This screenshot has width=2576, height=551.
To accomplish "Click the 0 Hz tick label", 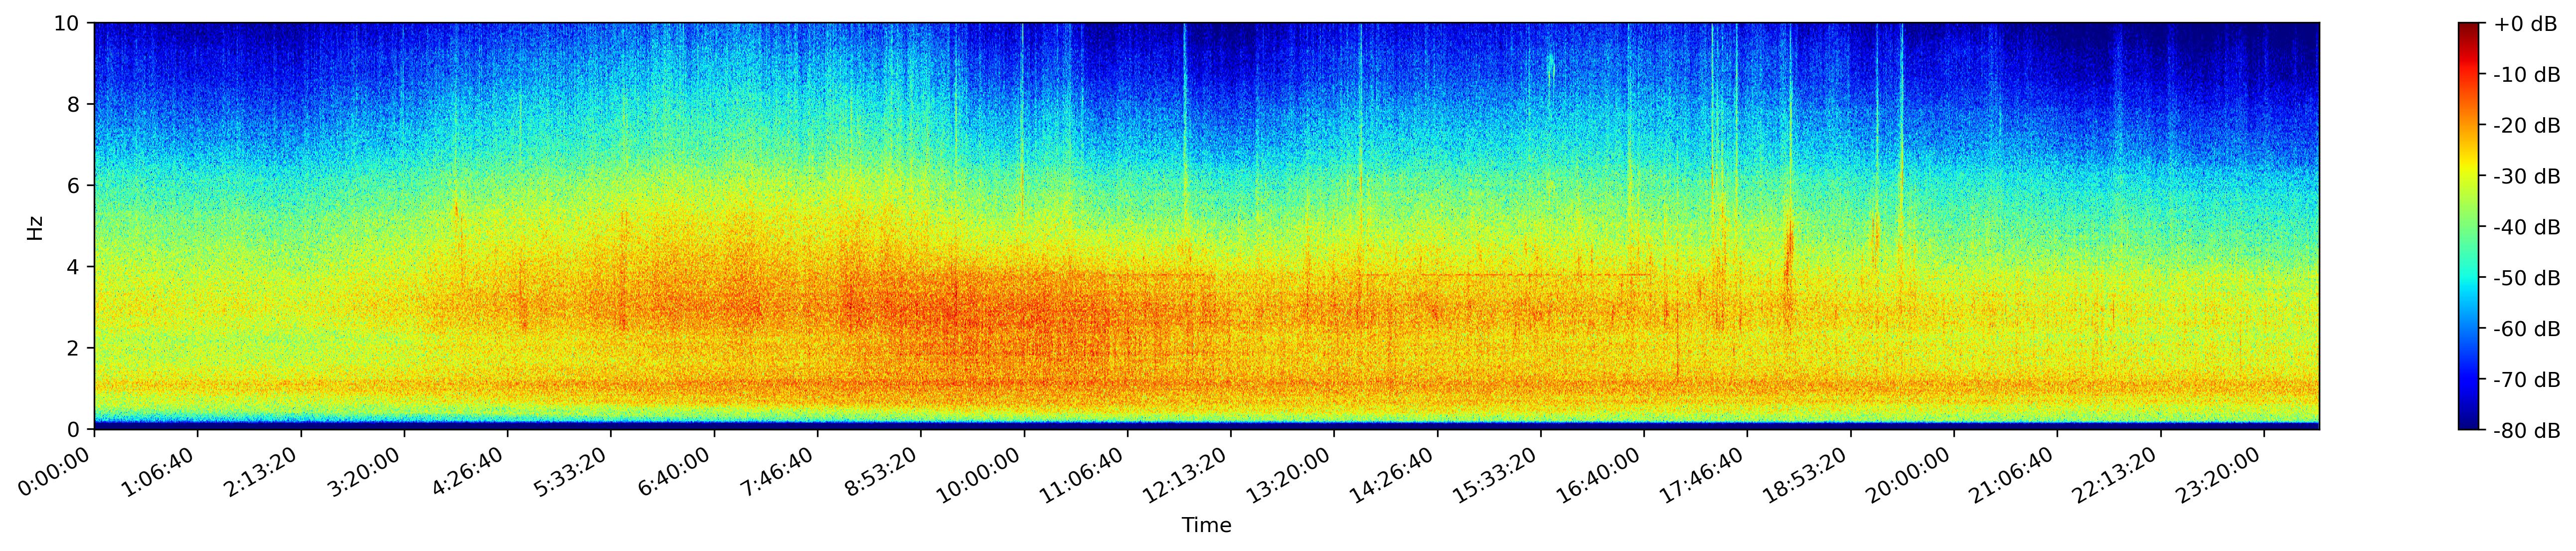I will [x=74, y=430].
